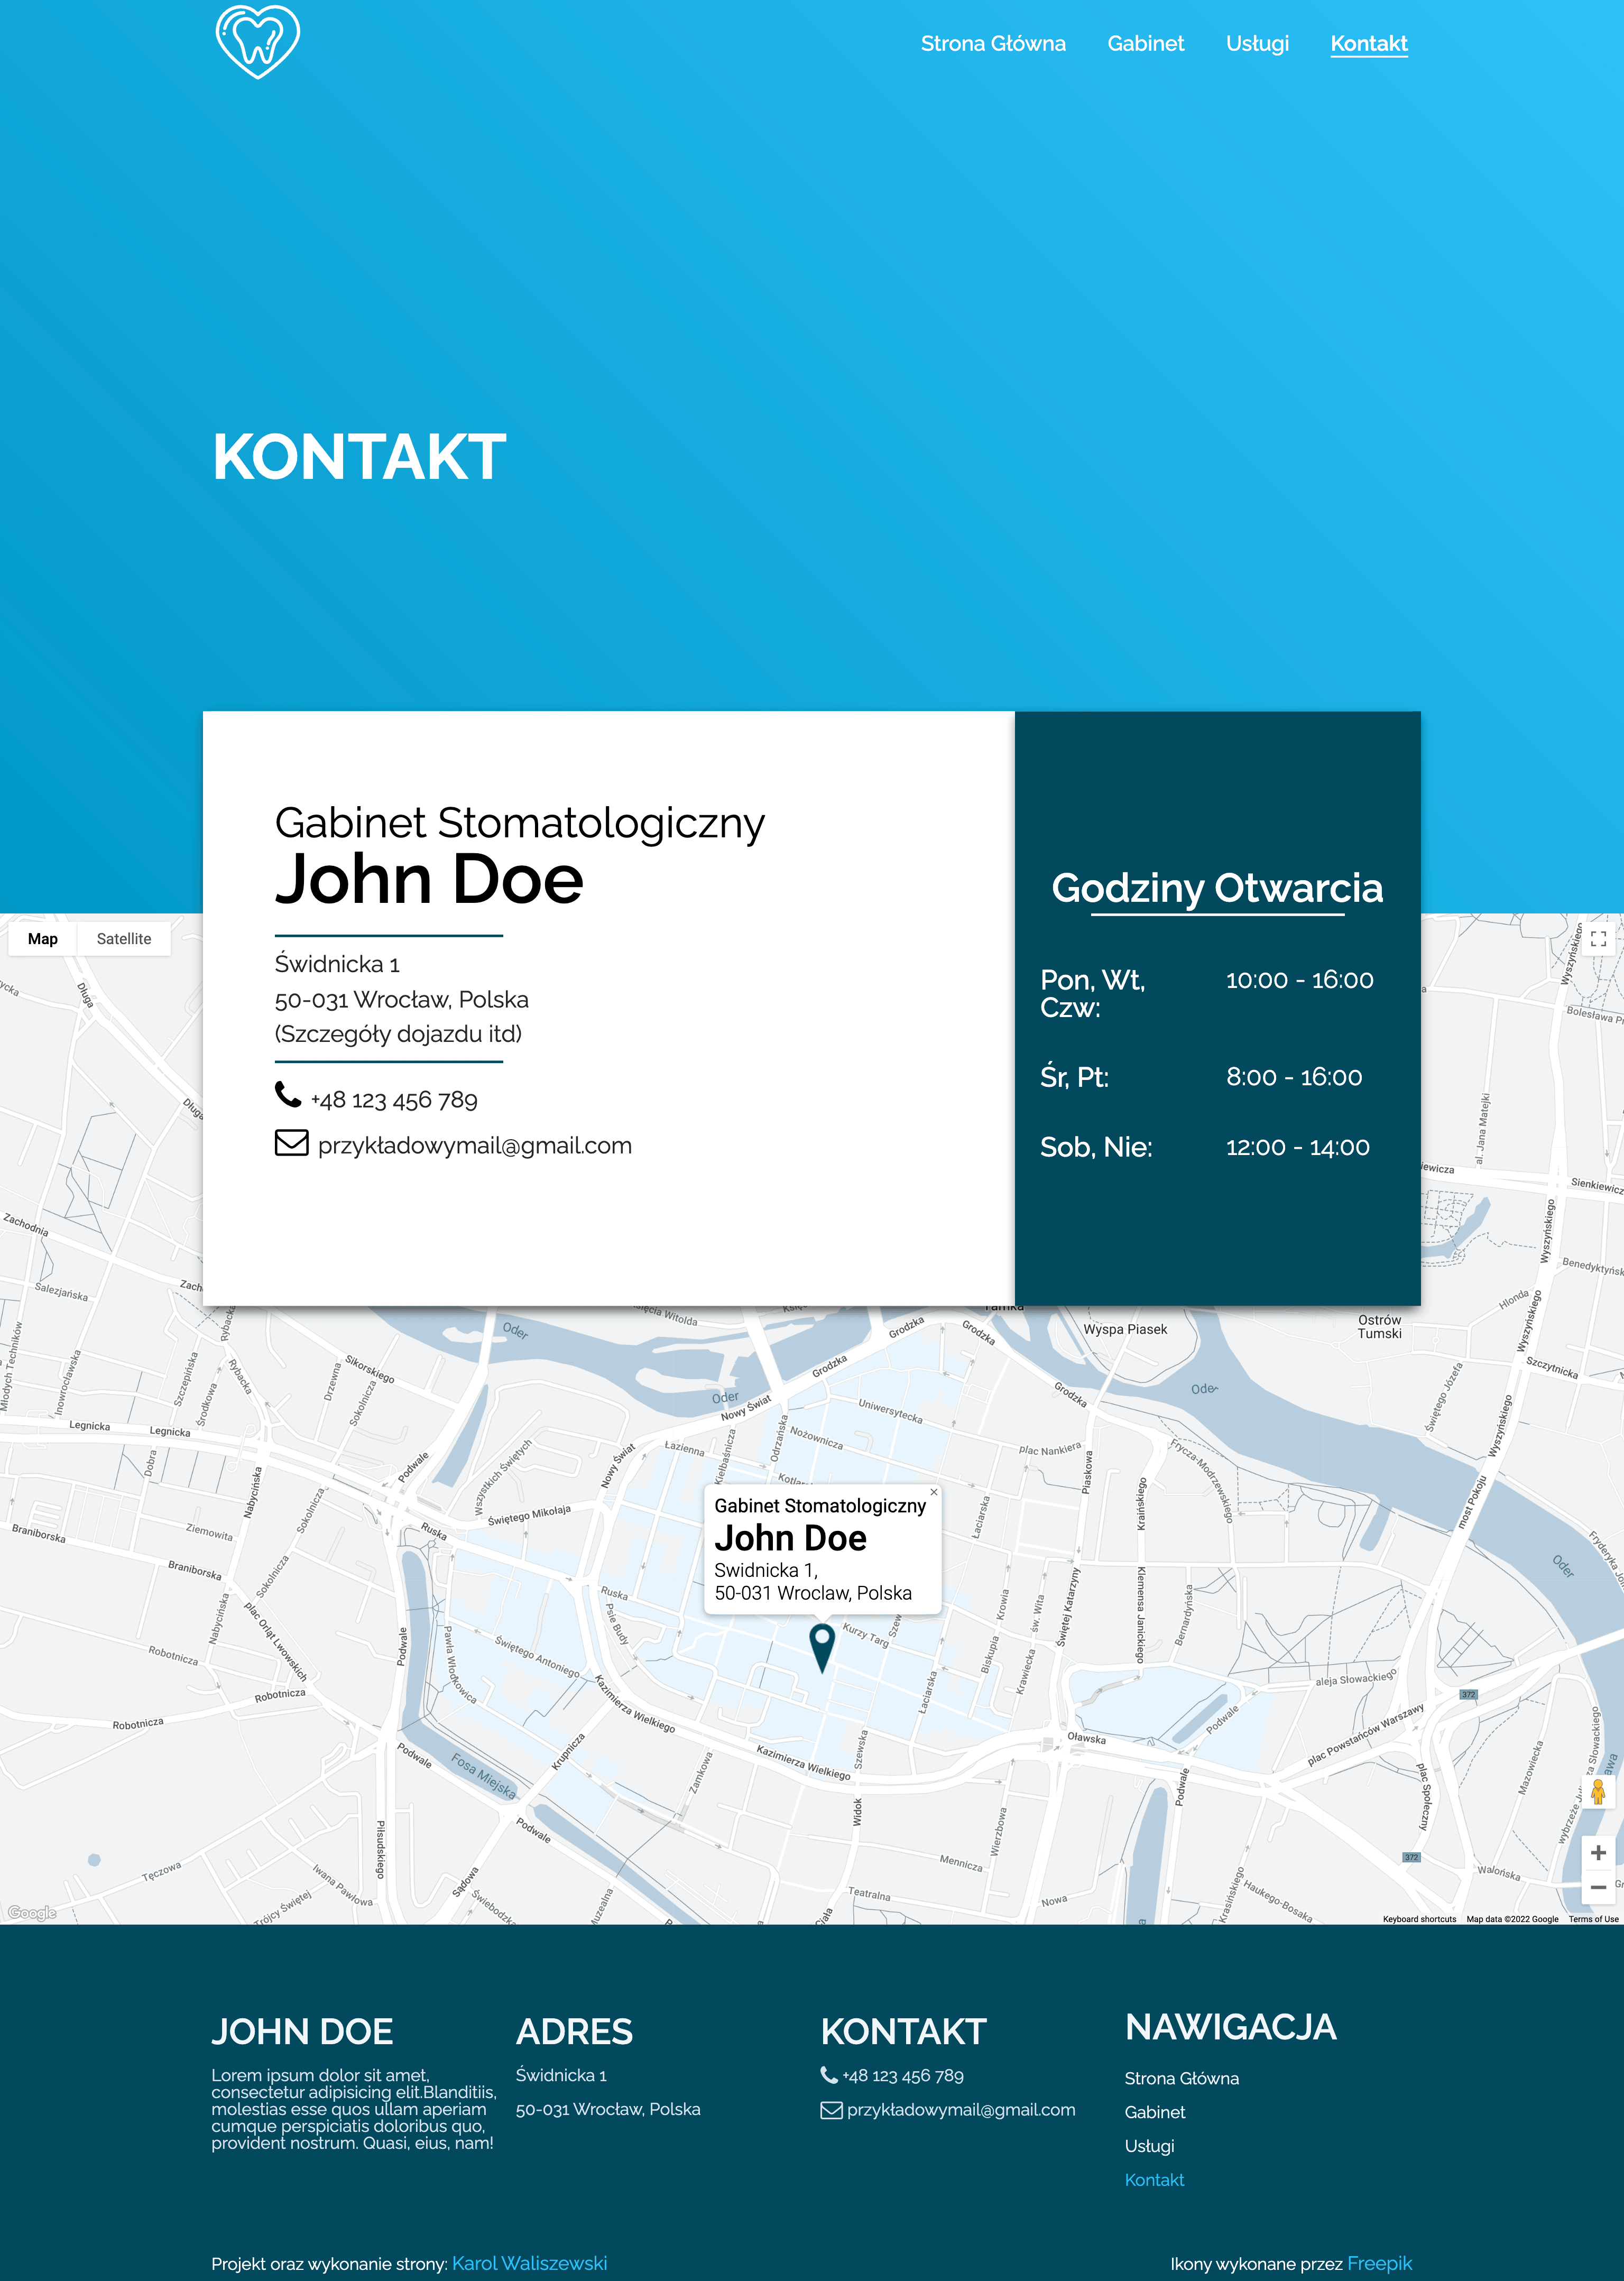
Task: Click the footer Kontakt navigation link
Action: pyautogui.click(x=1154, y=2180)
